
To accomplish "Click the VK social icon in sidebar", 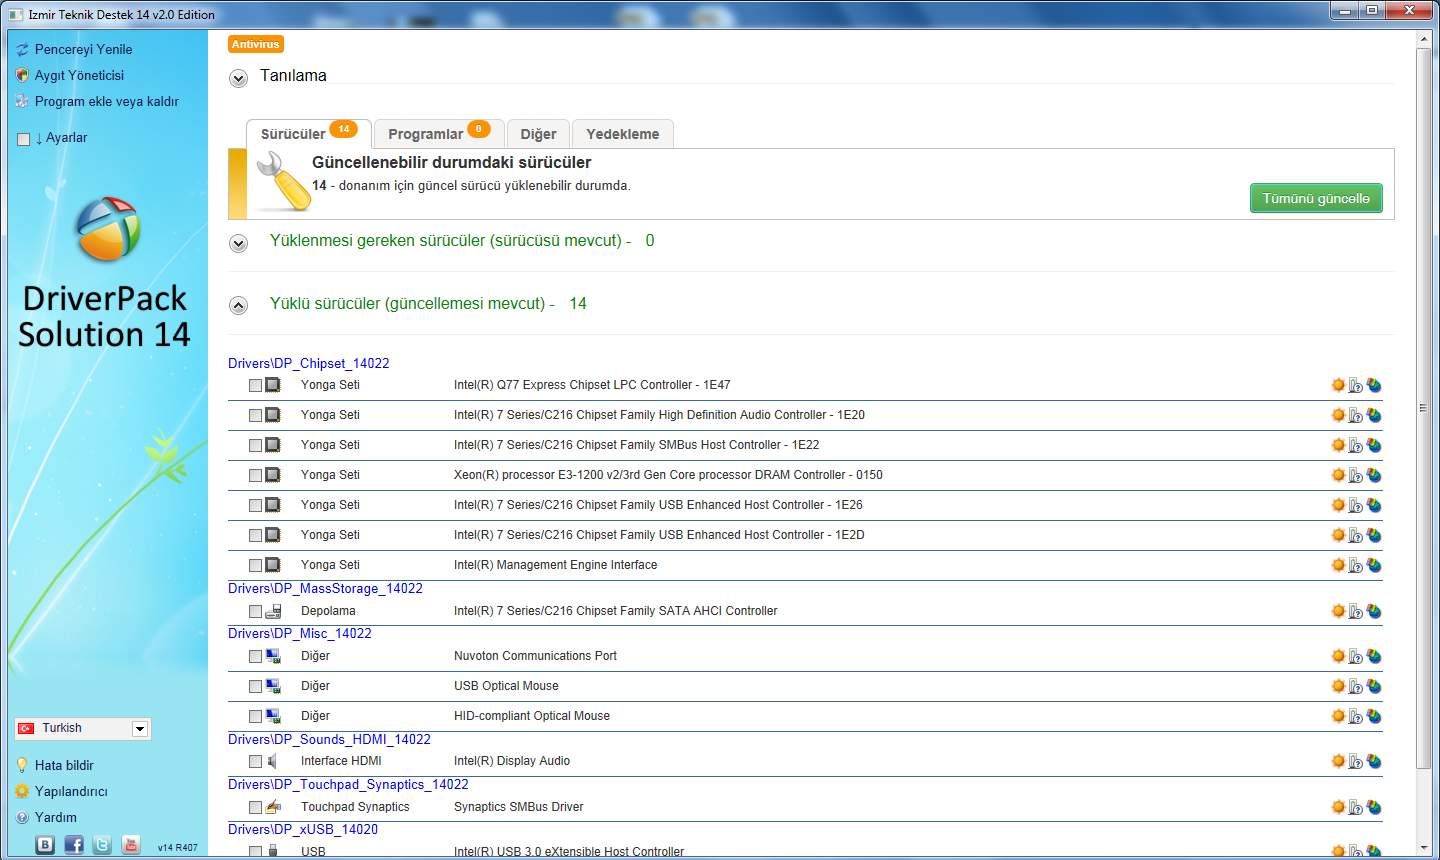I will pyautogui.click(x=45, y=845).
